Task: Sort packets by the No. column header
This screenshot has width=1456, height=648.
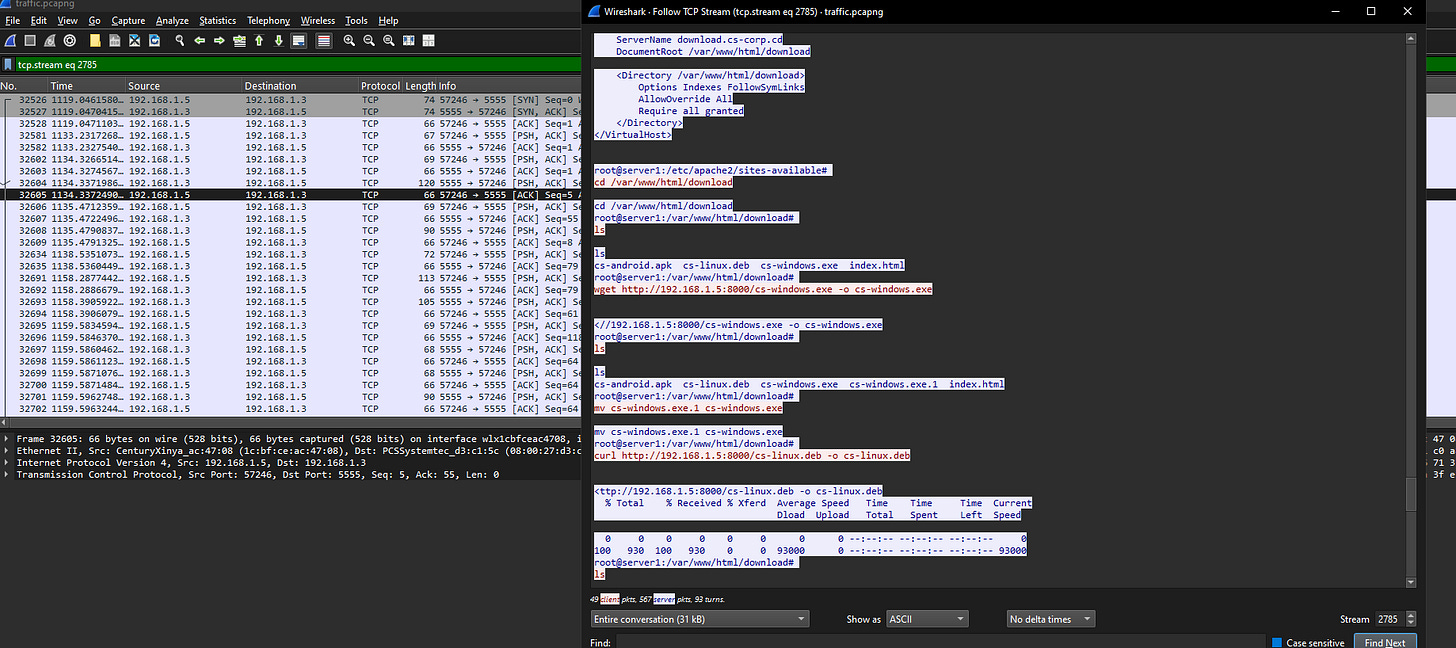Action: click(x=24, y=86)
